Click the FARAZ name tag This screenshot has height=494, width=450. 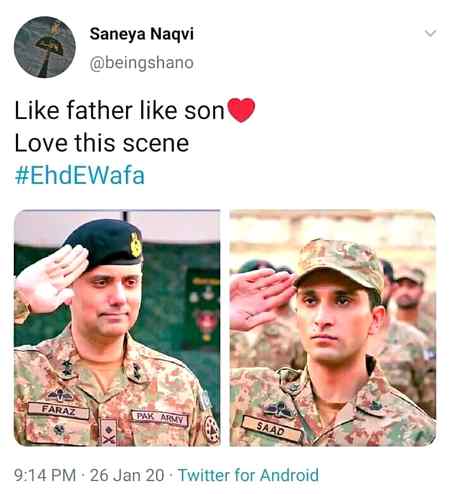[x=58, y=410]
